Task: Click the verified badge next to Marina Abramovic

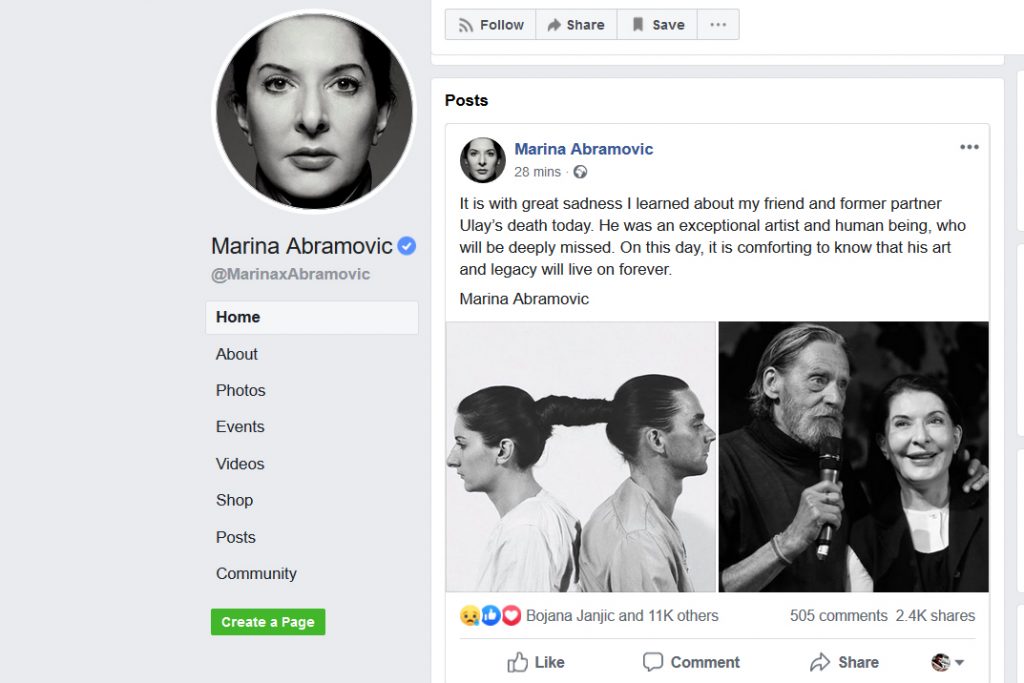Action: click(x=405, y=245)
